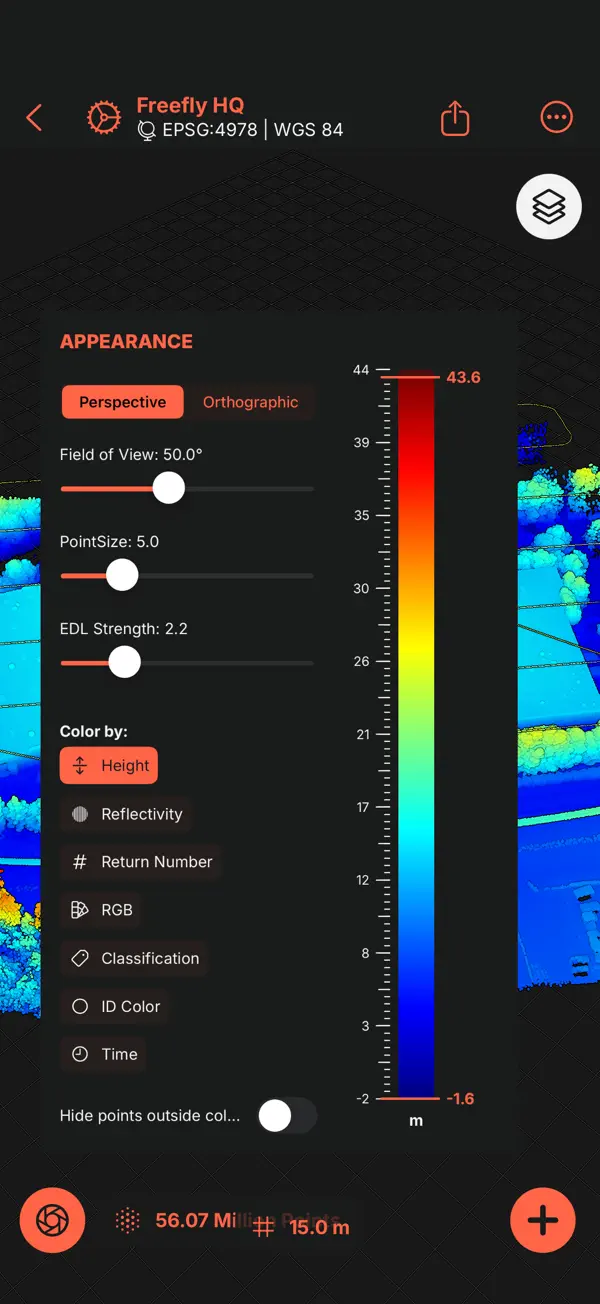This screenshot has width=600, height=1304.
Task: Click the PointSize slider handle
Action: point(122,575)
